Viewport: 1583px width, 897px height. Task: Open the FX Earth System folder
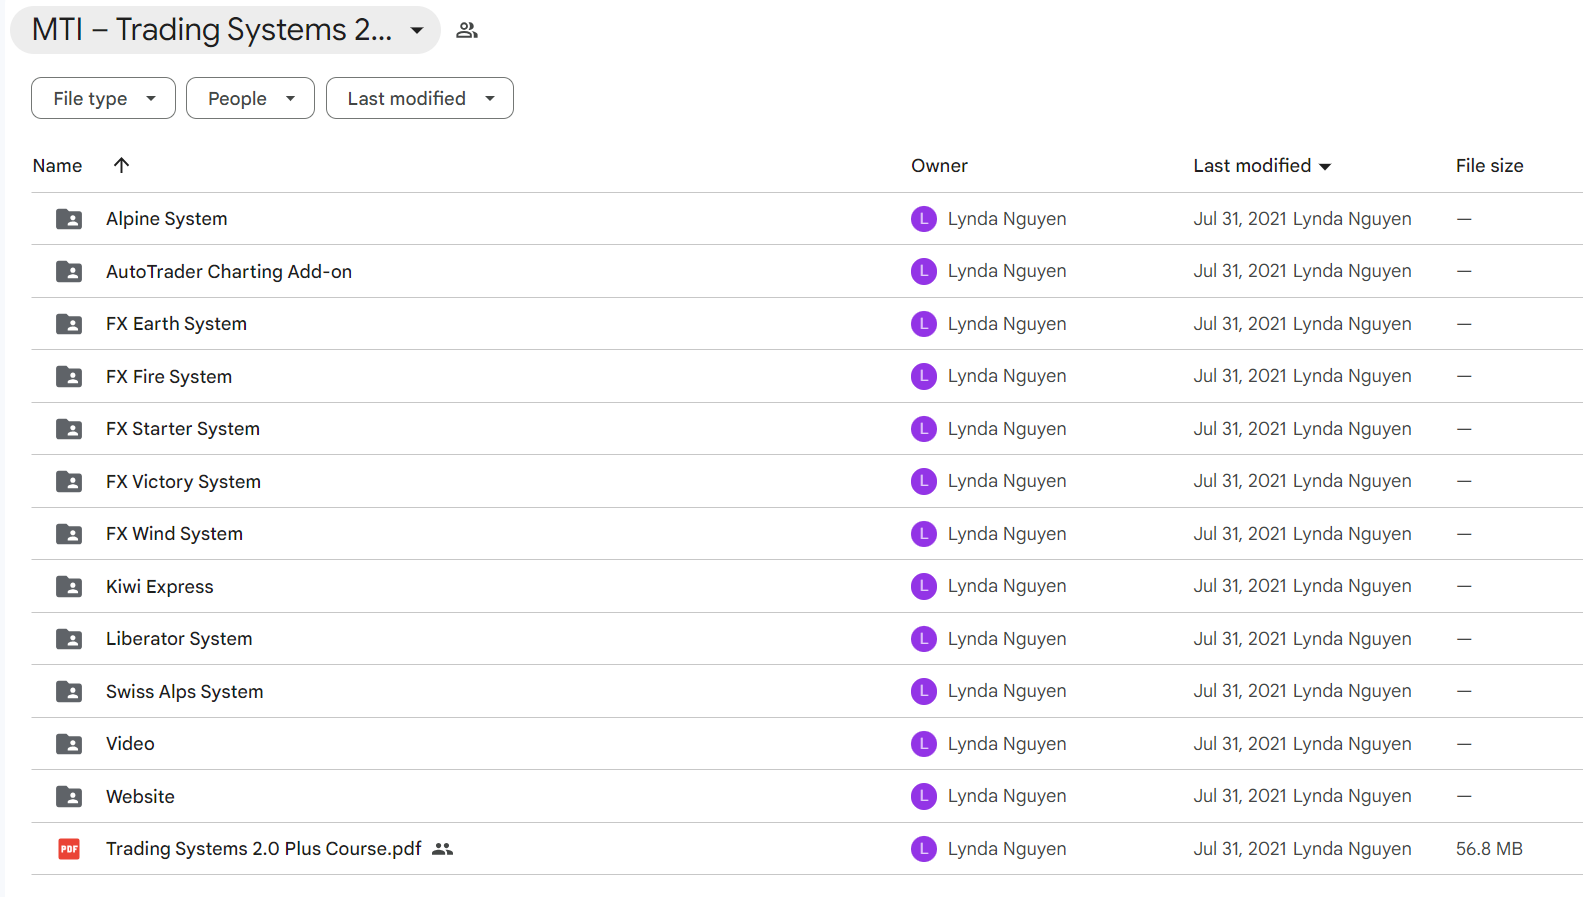(x=176, y=324)
